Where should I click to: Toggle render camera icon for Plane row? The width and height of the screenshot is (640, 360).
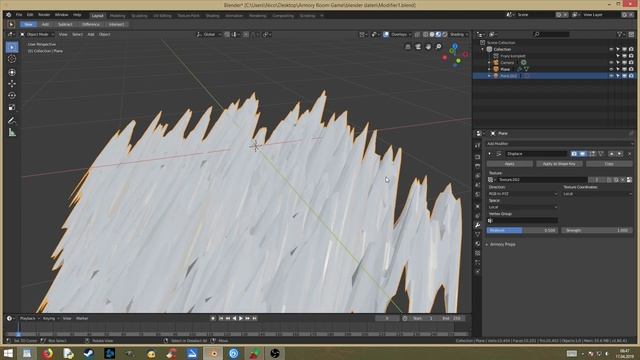[x=631, y=69]
